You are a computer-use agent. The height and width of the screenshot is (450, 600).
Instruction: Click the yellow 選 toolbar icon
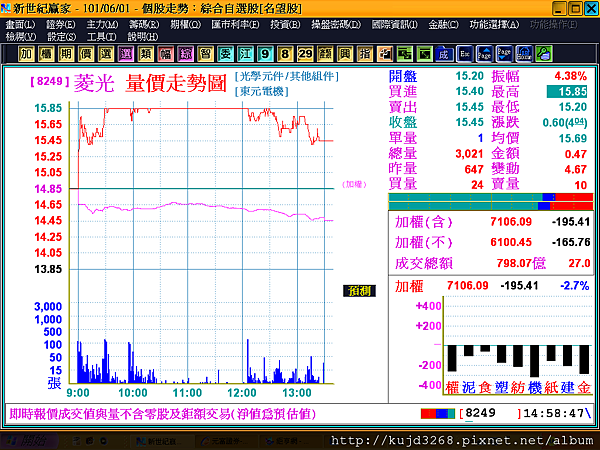106,54
